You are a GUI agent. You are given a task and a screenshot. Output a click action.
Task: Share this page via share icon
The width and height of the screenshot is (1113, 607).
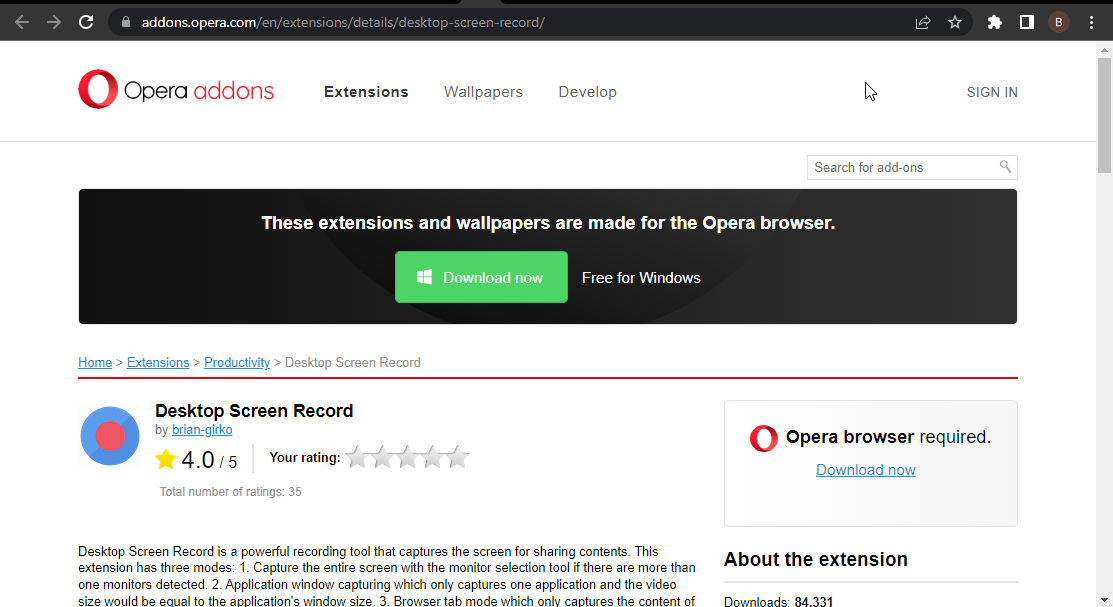(x=923, y=22)
